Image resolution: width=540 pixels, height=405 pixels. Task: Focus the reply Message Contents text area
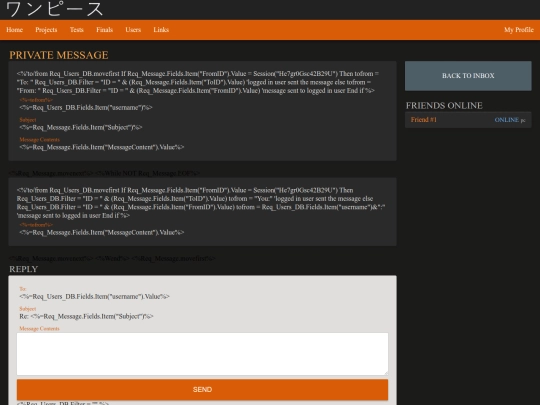tap(202, 354)
